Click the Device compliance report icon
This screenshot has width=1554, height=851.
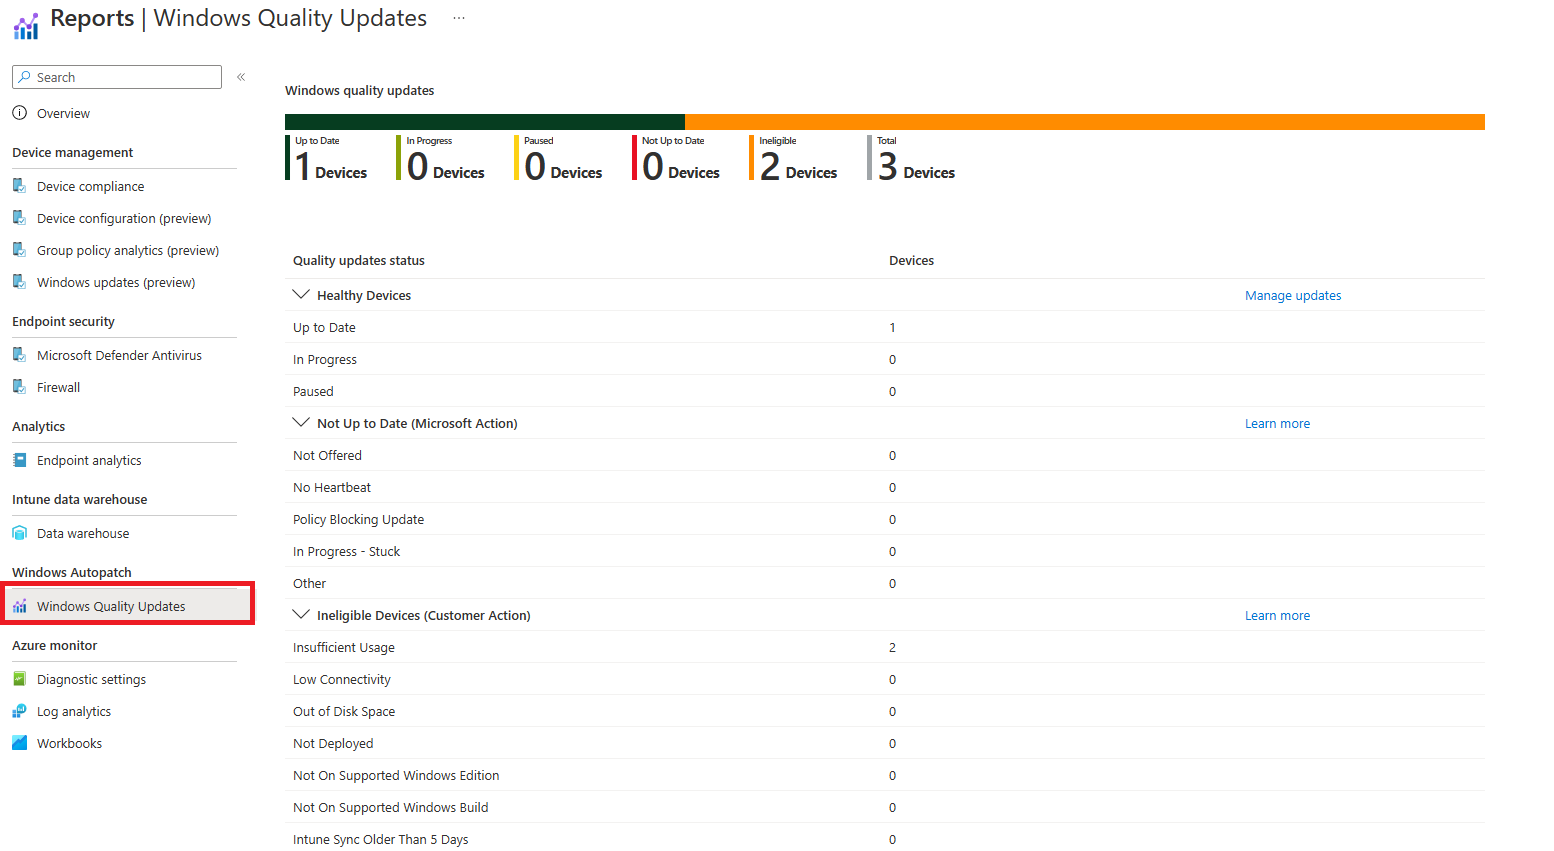pyautogui.click(x=20, y=186)
